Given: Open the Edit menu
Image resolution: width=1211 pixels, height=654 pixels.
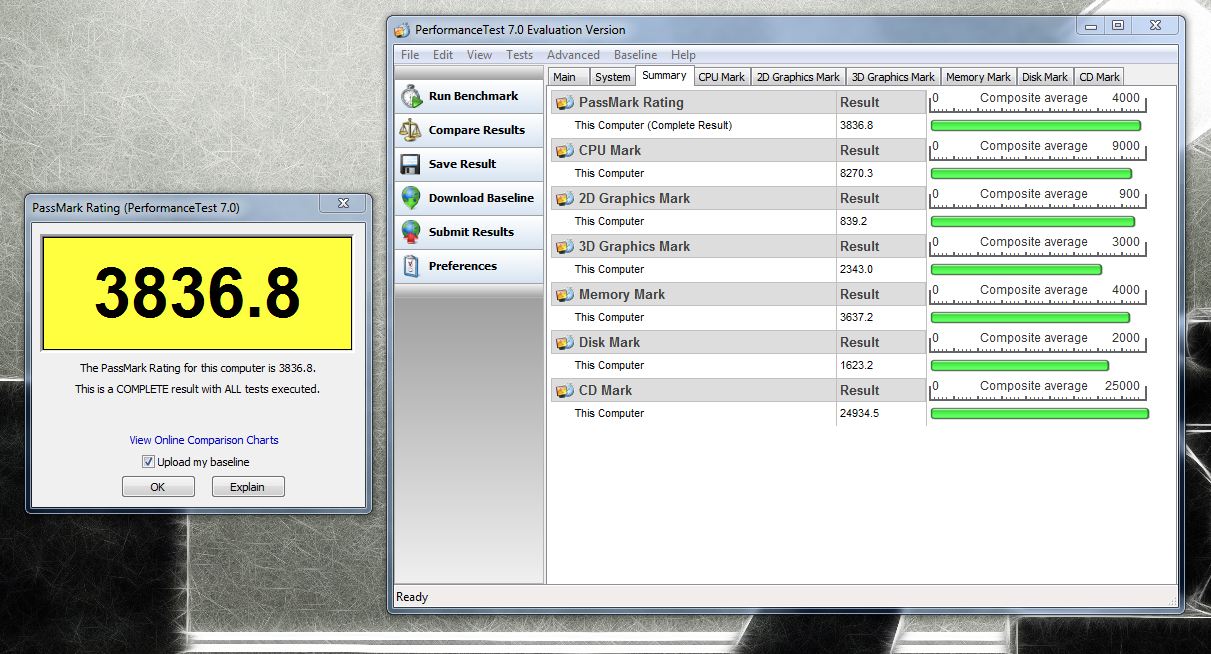Looking at the screenshot, I should coord(443,55).
